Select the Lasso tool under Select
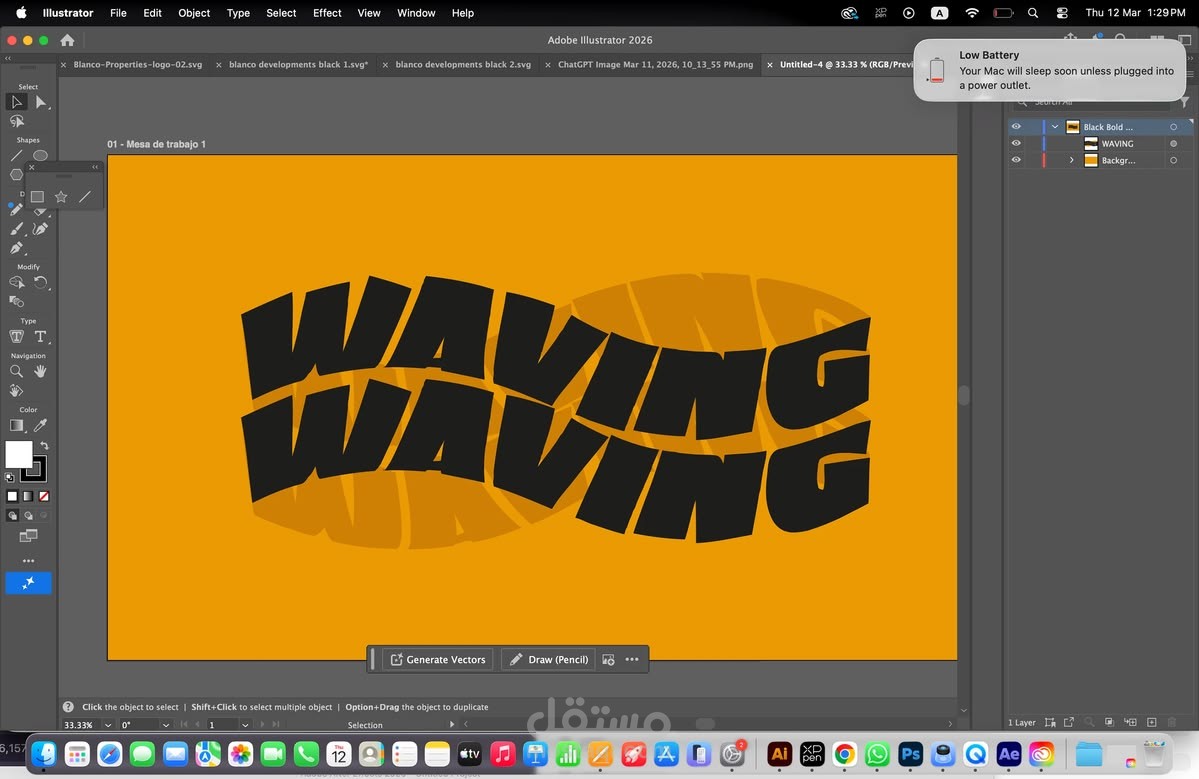This screenshot has height=779, width=1199. [16, 122]
